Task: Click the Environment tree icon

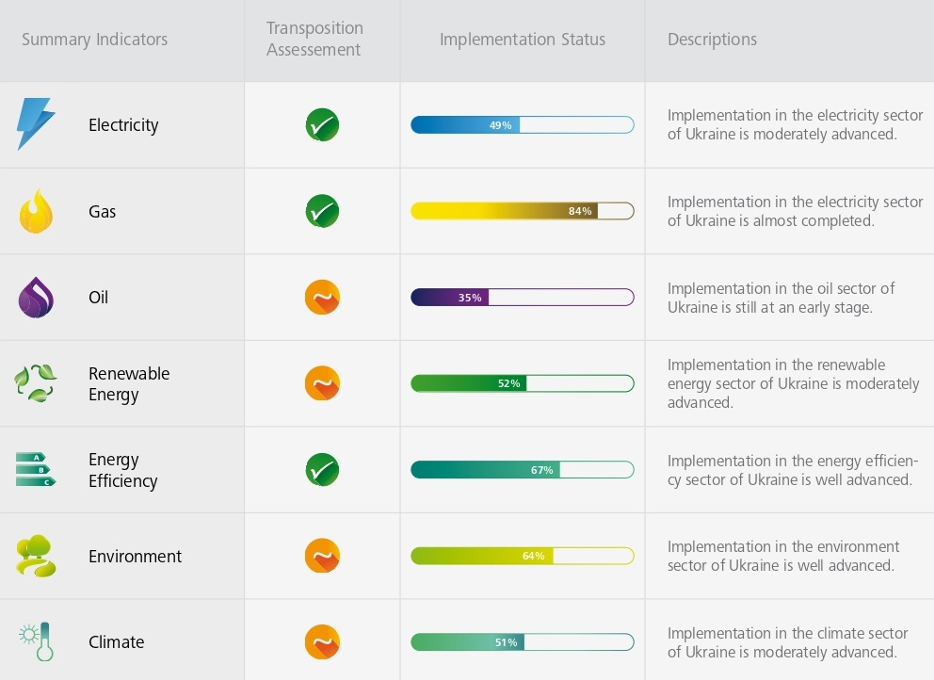Action: click(x=36, y=556)
